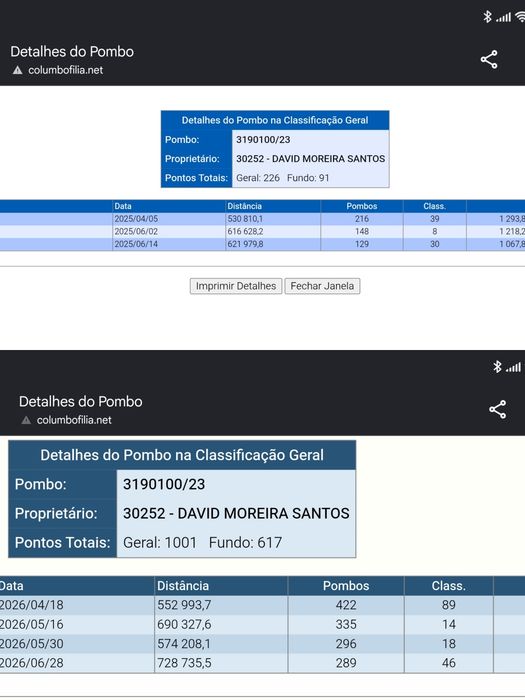Tap the lower Bluetooth status icon
The image size is (525, 700).
pos(497,367)
